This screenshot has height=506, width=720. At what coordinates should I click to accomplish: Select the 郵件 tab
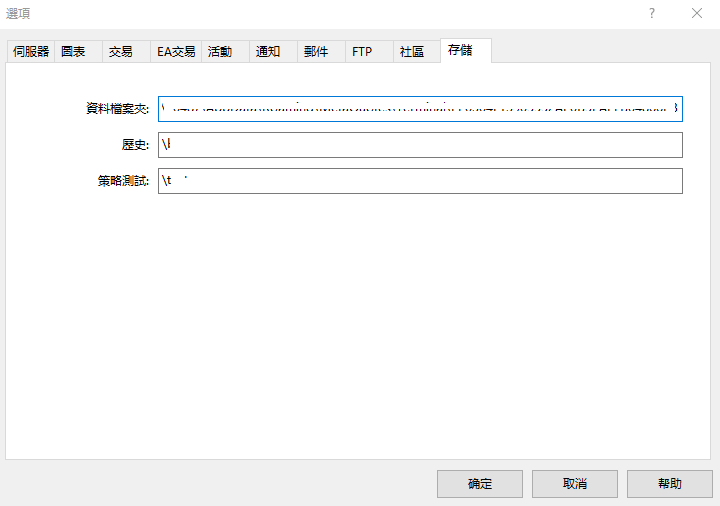point(321,51)
